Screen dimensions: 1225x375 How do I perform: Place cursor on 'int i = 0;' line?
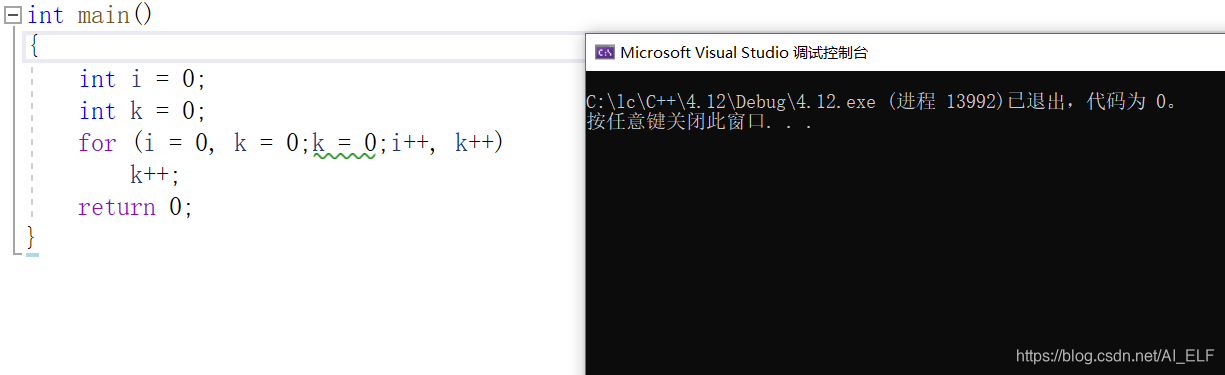[142, 79]
